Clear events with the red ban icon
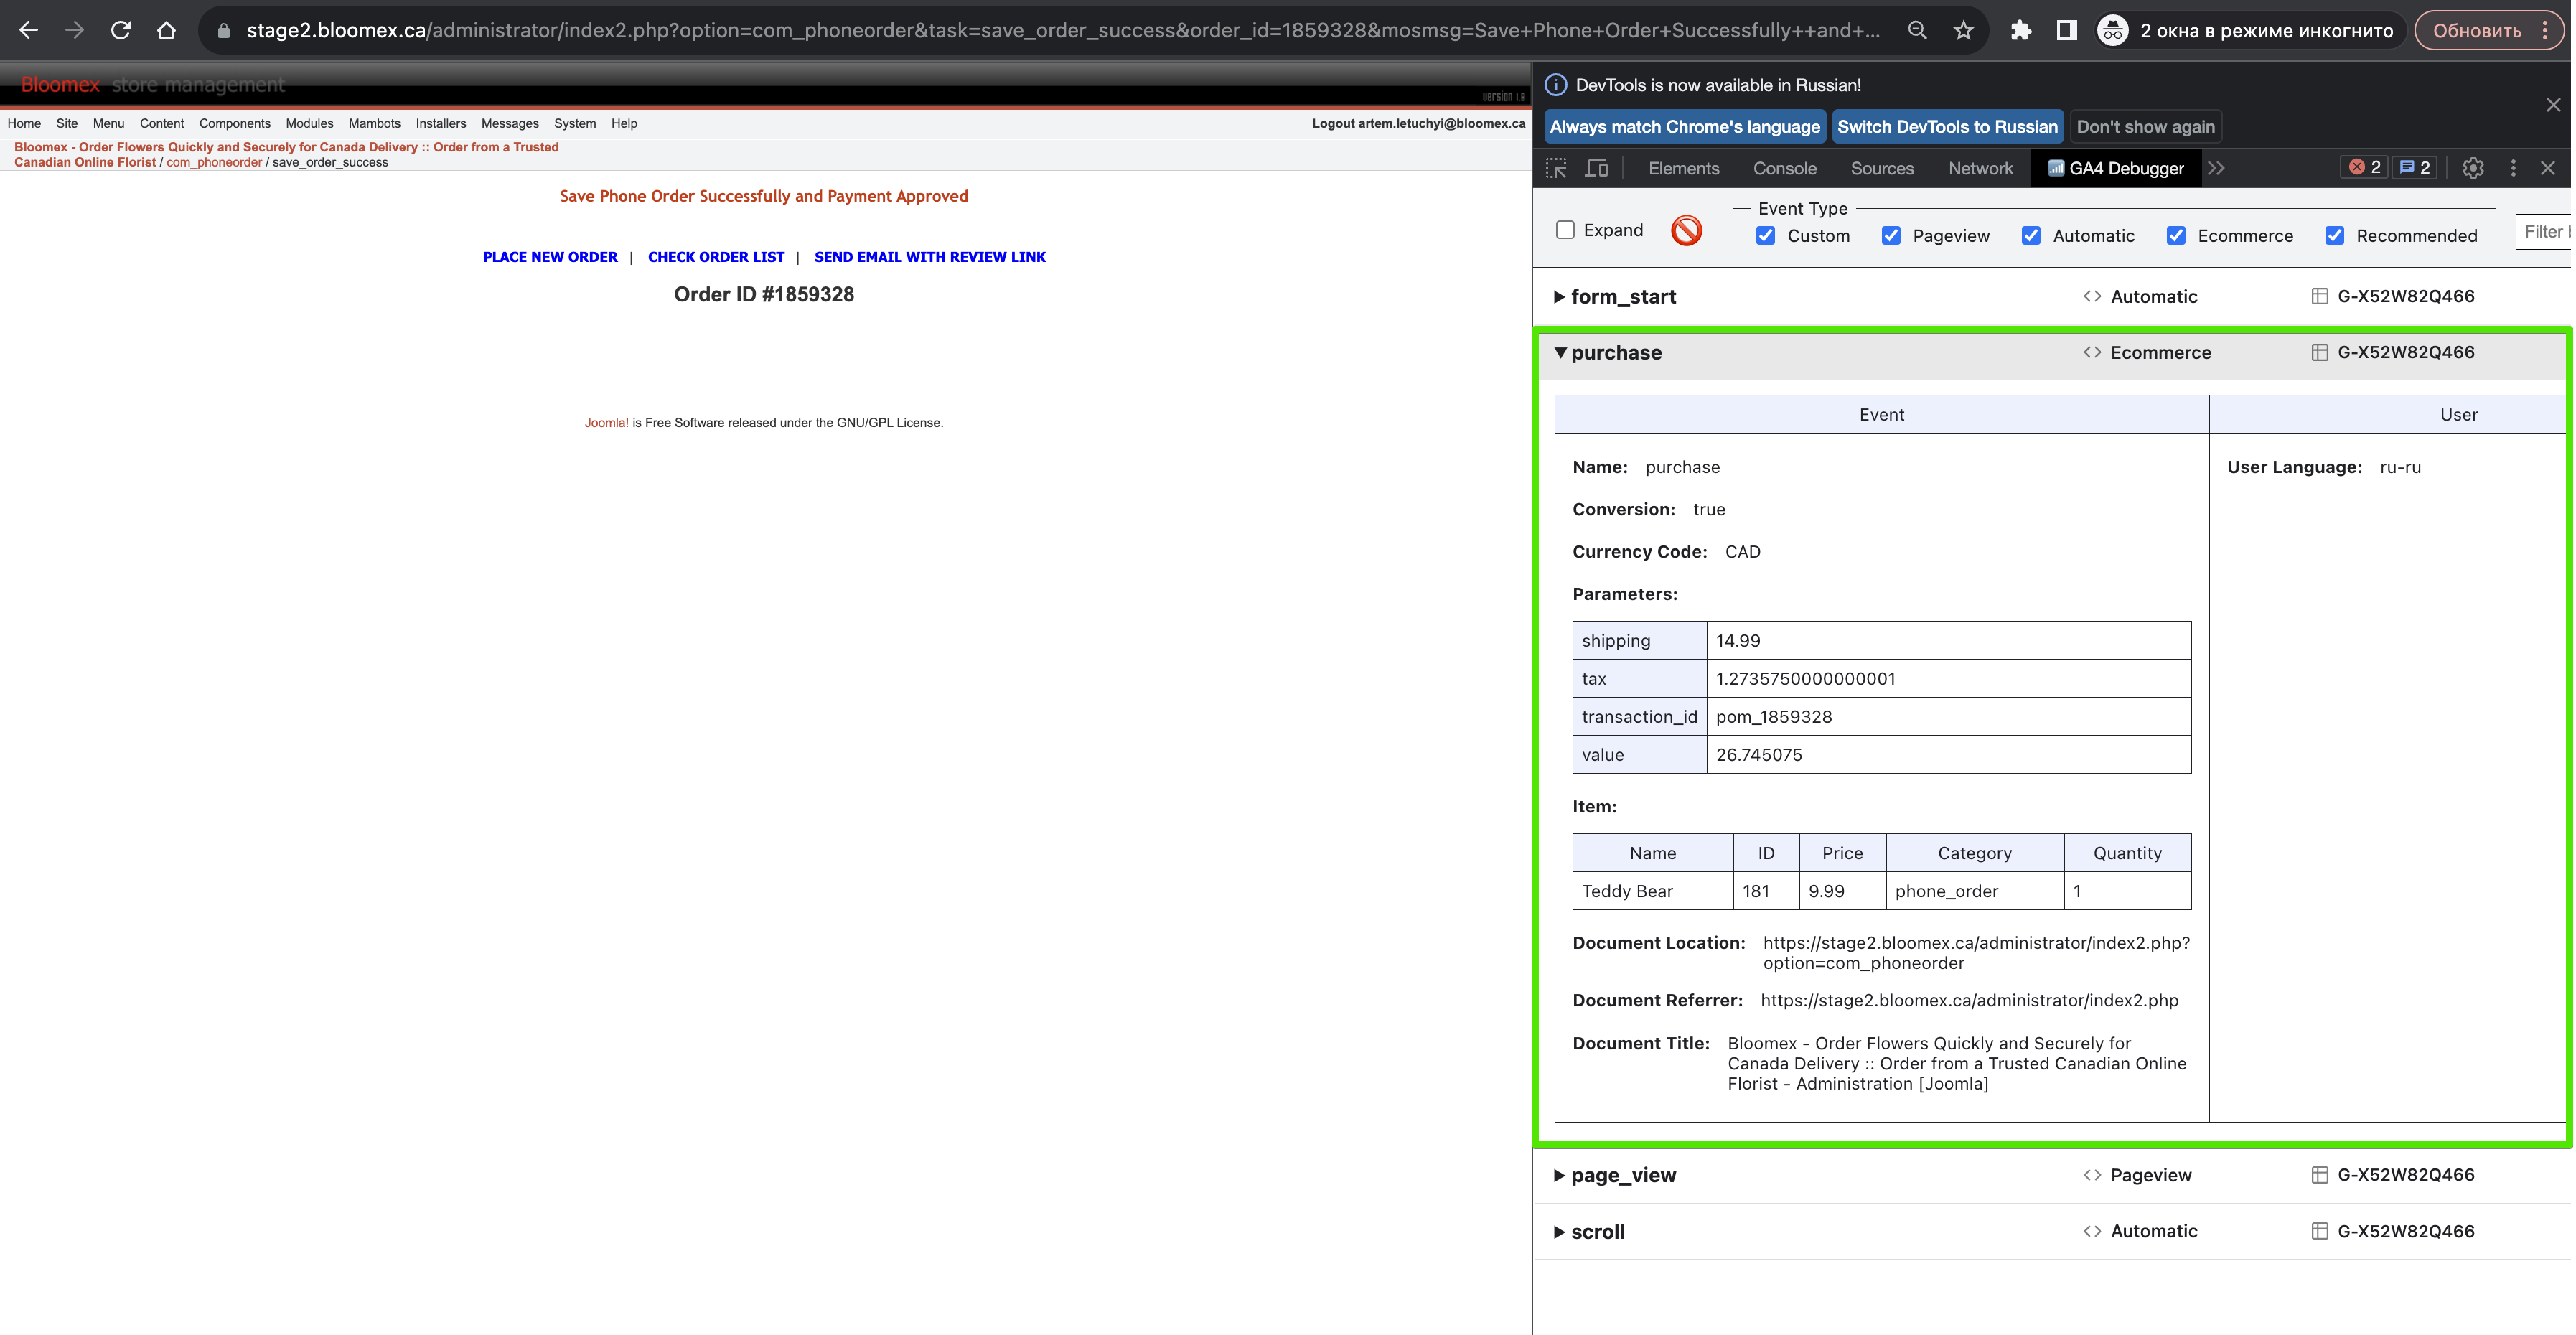The height and width of the screenshot is (1335, 2576). [1686, 230]
